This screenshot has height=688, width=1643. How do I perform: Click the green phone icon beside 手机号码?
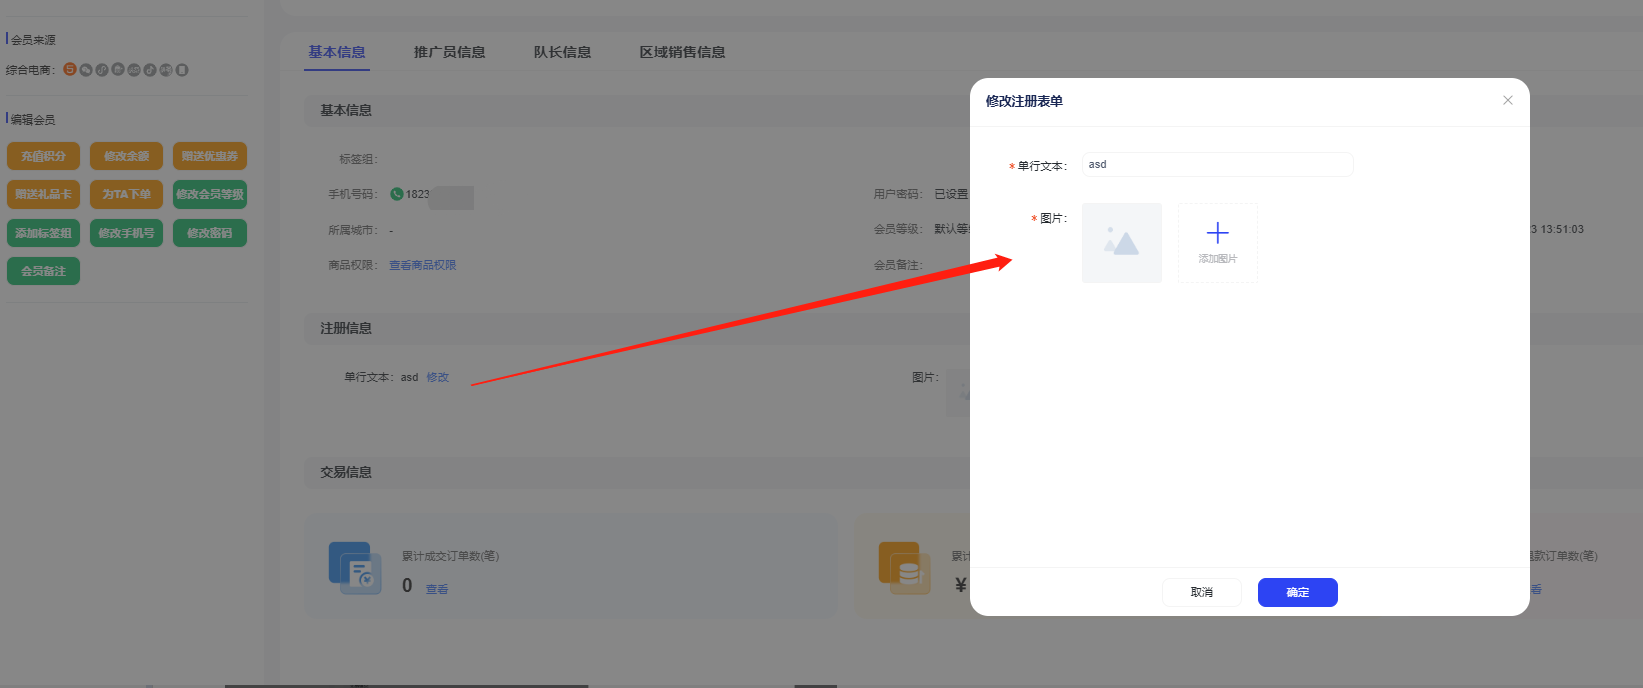tap(397, 194)
